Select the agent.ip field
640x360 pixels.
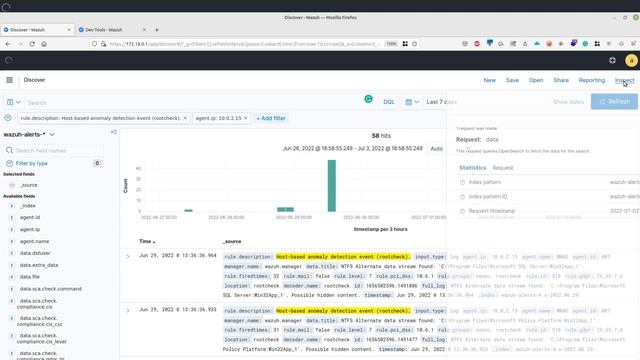point(30,229)
